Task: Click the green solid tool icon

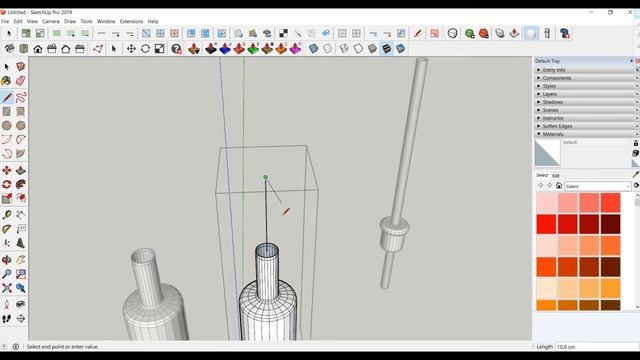Action: pyautogui.click(x=253, y=49)
